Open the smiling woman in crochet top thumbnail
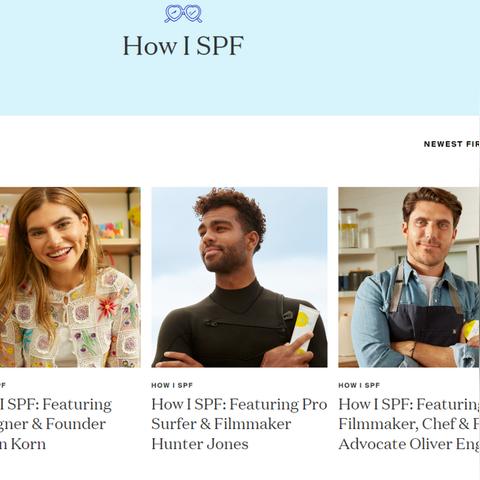 point(70,277)
